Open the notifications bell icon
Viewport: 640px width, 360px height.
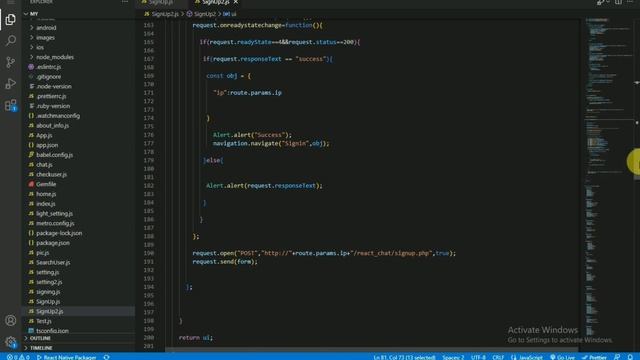pyautogui.click(x=631, y=357)
